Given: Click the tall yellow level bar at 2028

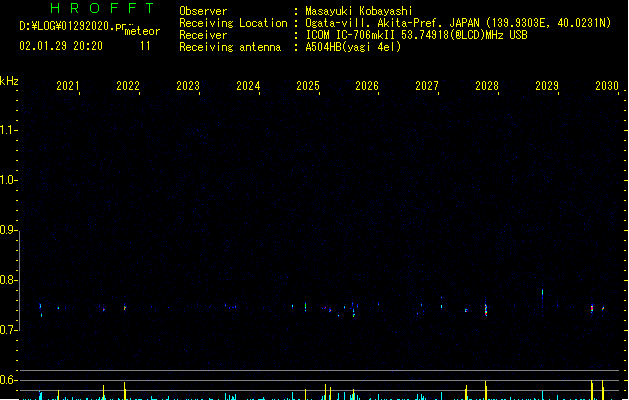Looking at the screenshot, I should [x=485, y=390].
